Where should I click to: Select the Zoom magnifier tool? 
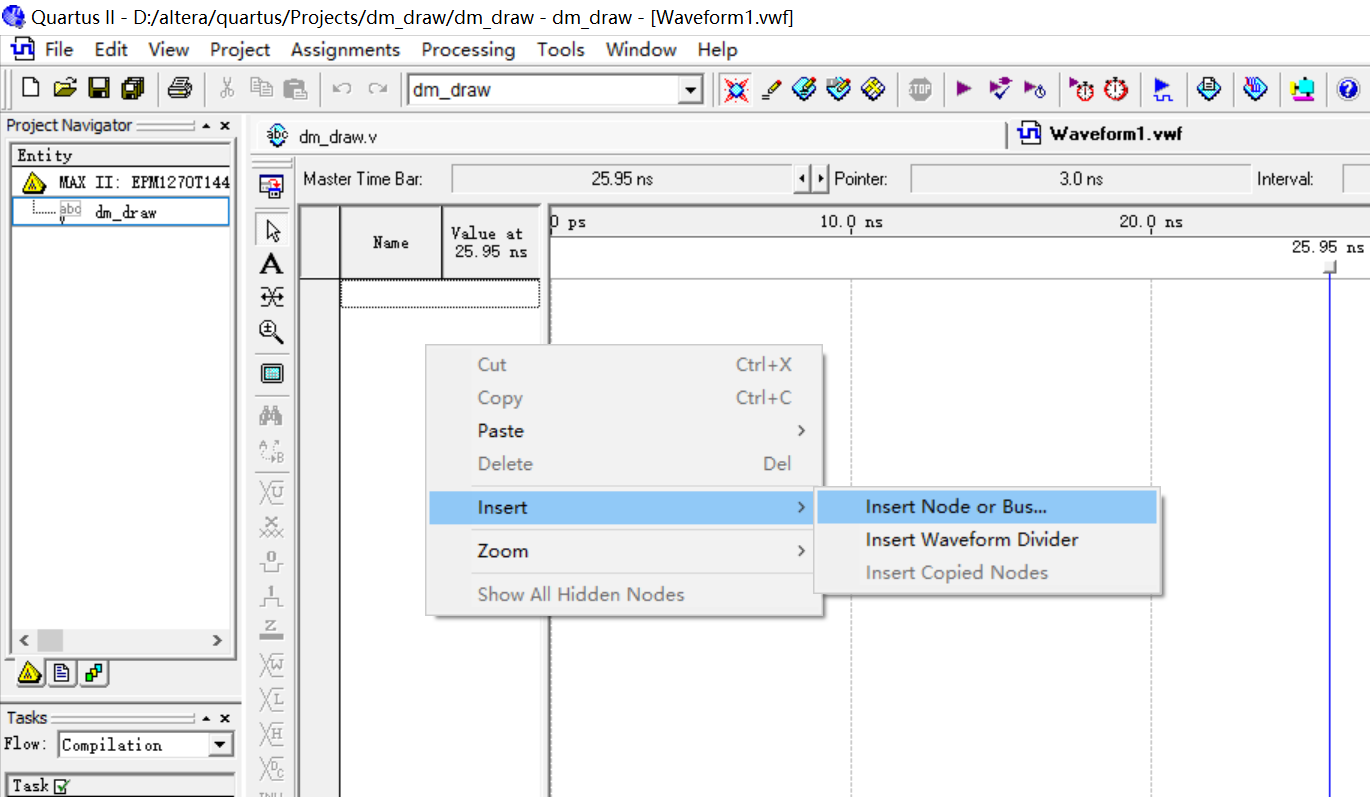(271, 331)
